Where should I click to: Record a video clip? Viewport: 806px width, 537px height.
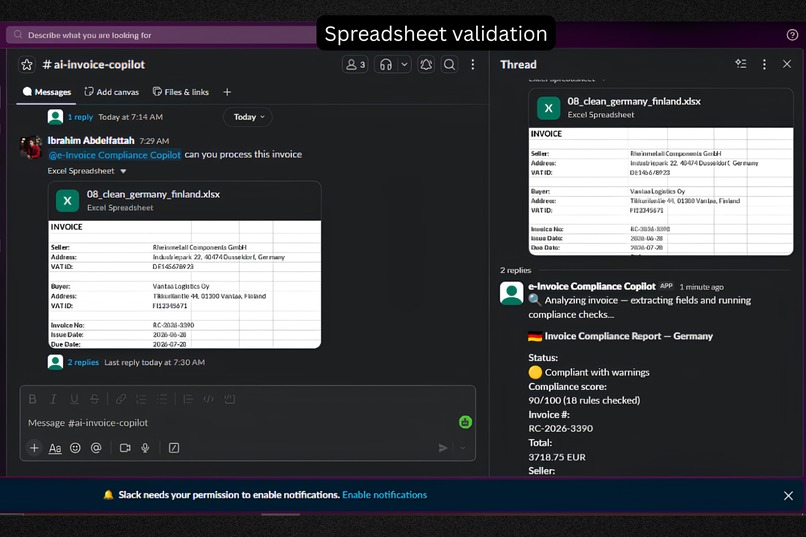125,448
